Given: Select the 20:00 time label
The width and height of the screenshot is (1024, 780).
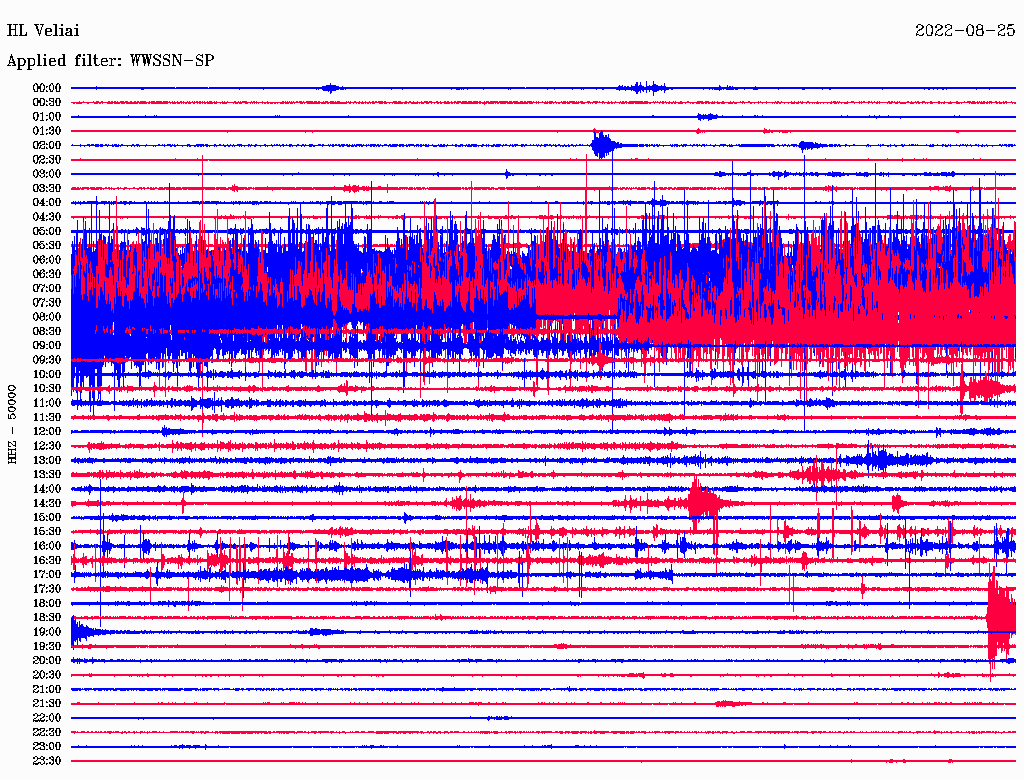Looking at the screenshot, I should [47, 661].
